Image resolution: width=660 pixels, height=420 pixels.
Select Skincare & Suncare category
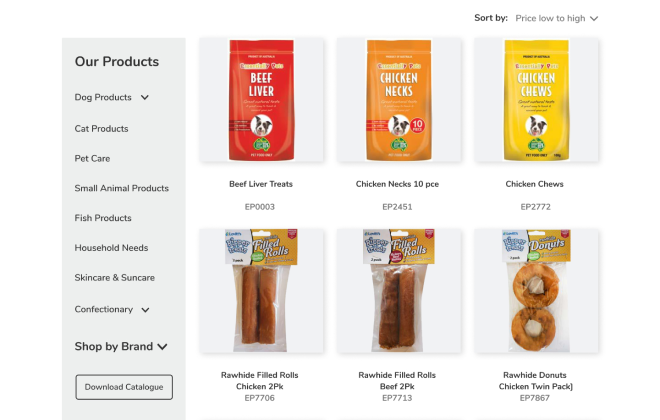[114, 278]
